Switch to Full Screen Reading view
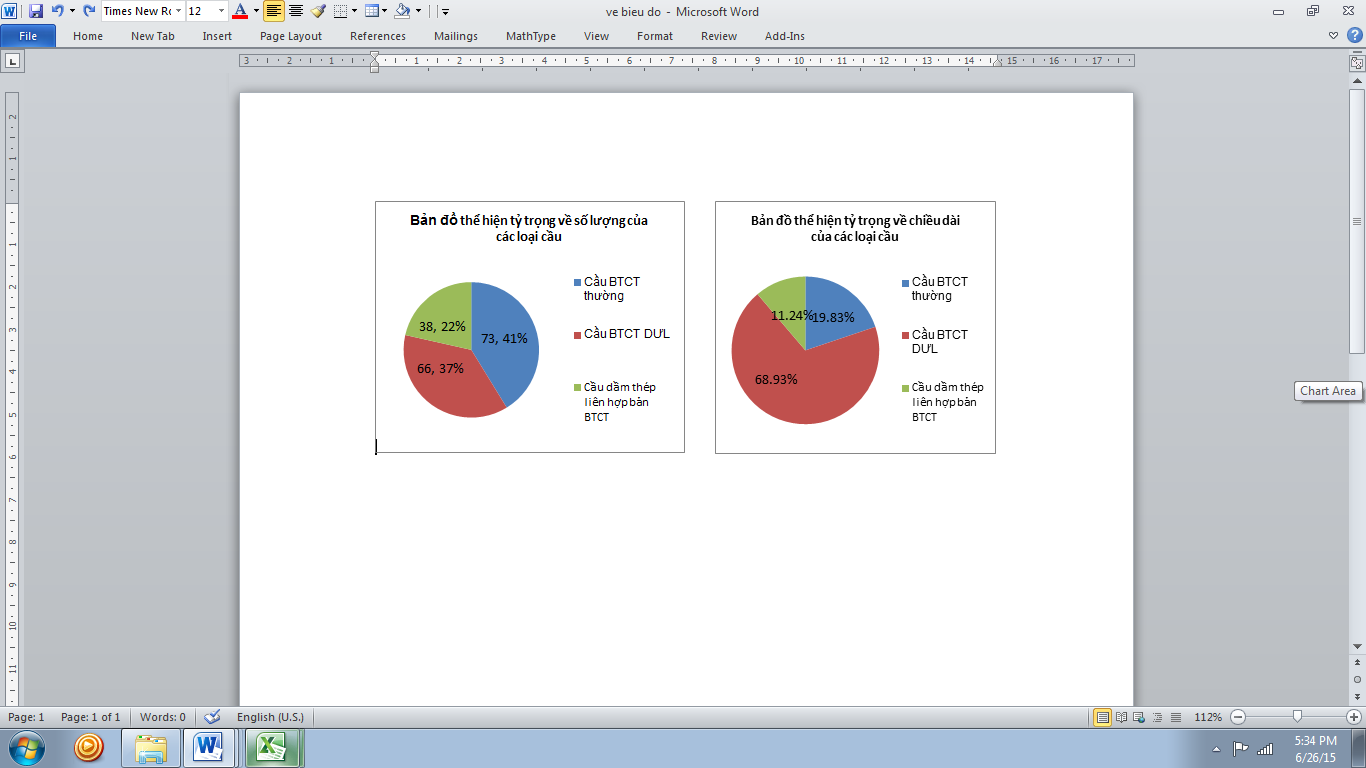This screenshot has width=1366, height=768. [1122, 717]
